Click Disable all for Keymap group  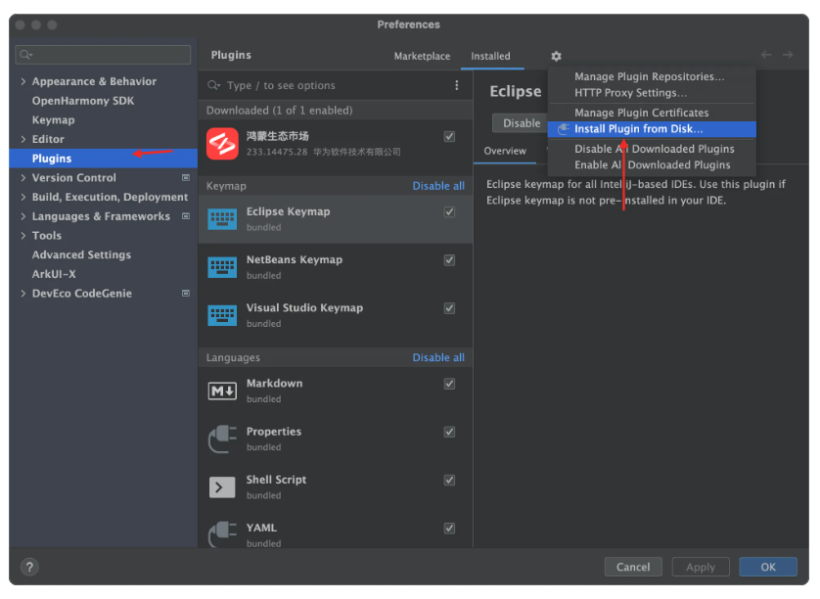(x=438, y=186)
